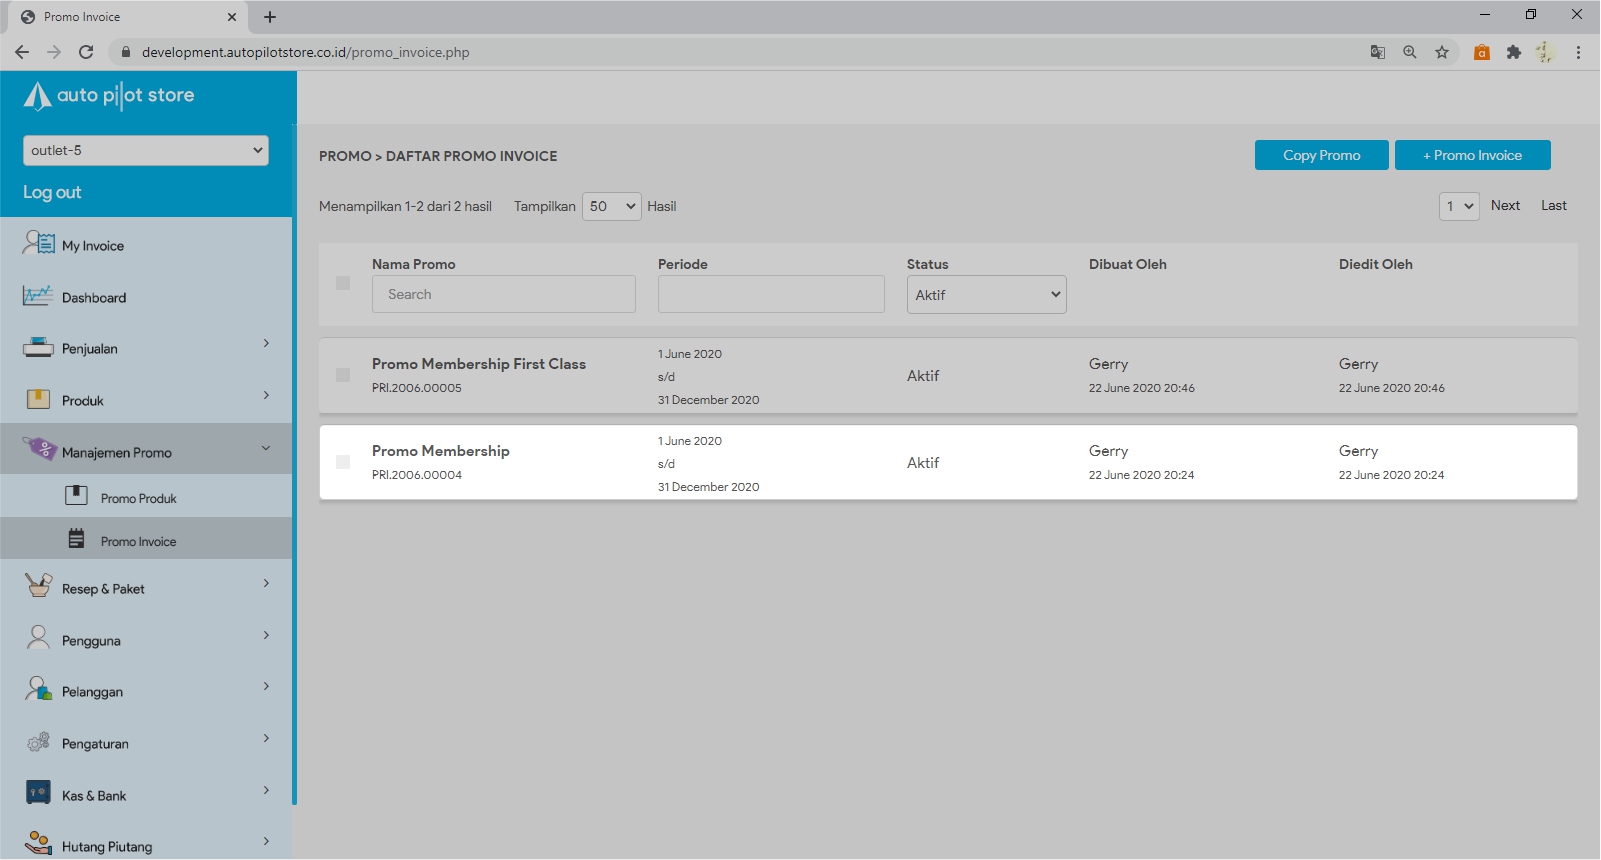
Task: Add new promo with + Promo Invoice
Action: [1472, 155]
